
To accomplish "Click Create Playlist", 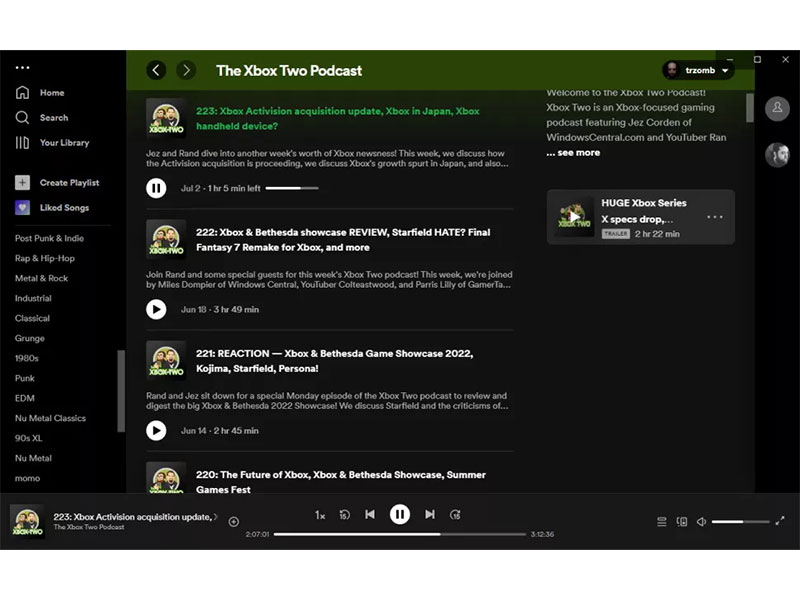I will click(x=57, y=182).
